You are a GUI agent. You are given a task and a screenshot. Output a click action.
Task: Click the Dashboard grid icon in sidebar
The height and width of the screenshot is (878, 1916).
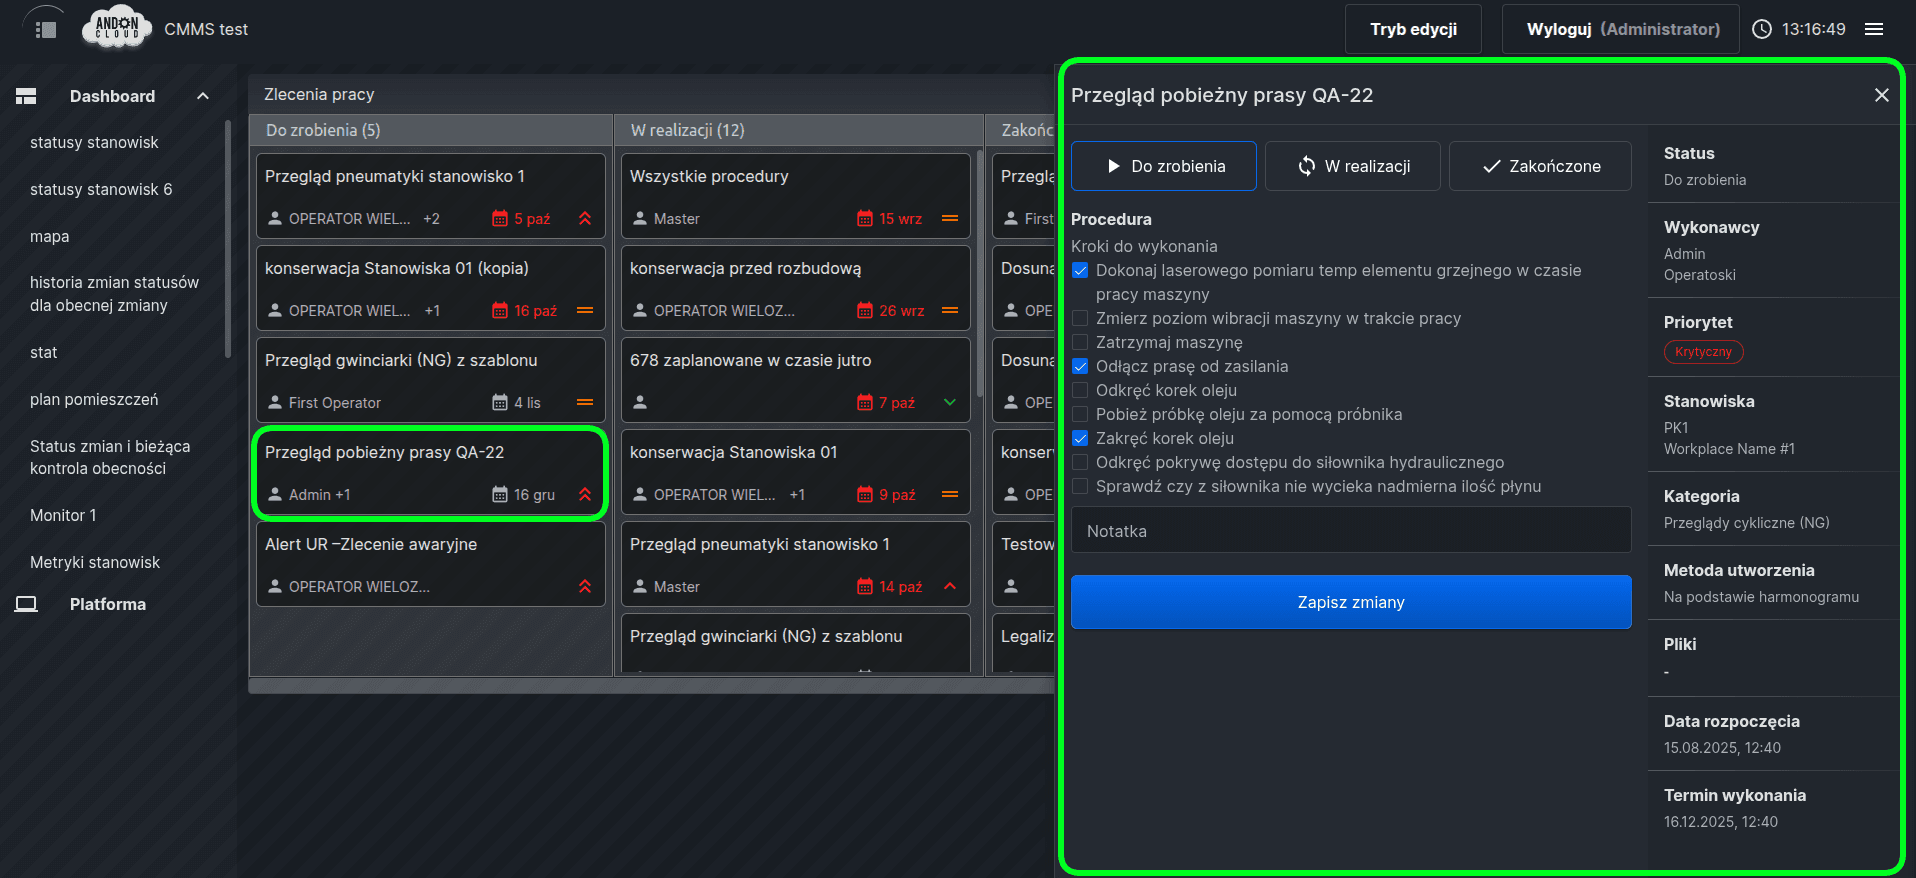[26, 96]
